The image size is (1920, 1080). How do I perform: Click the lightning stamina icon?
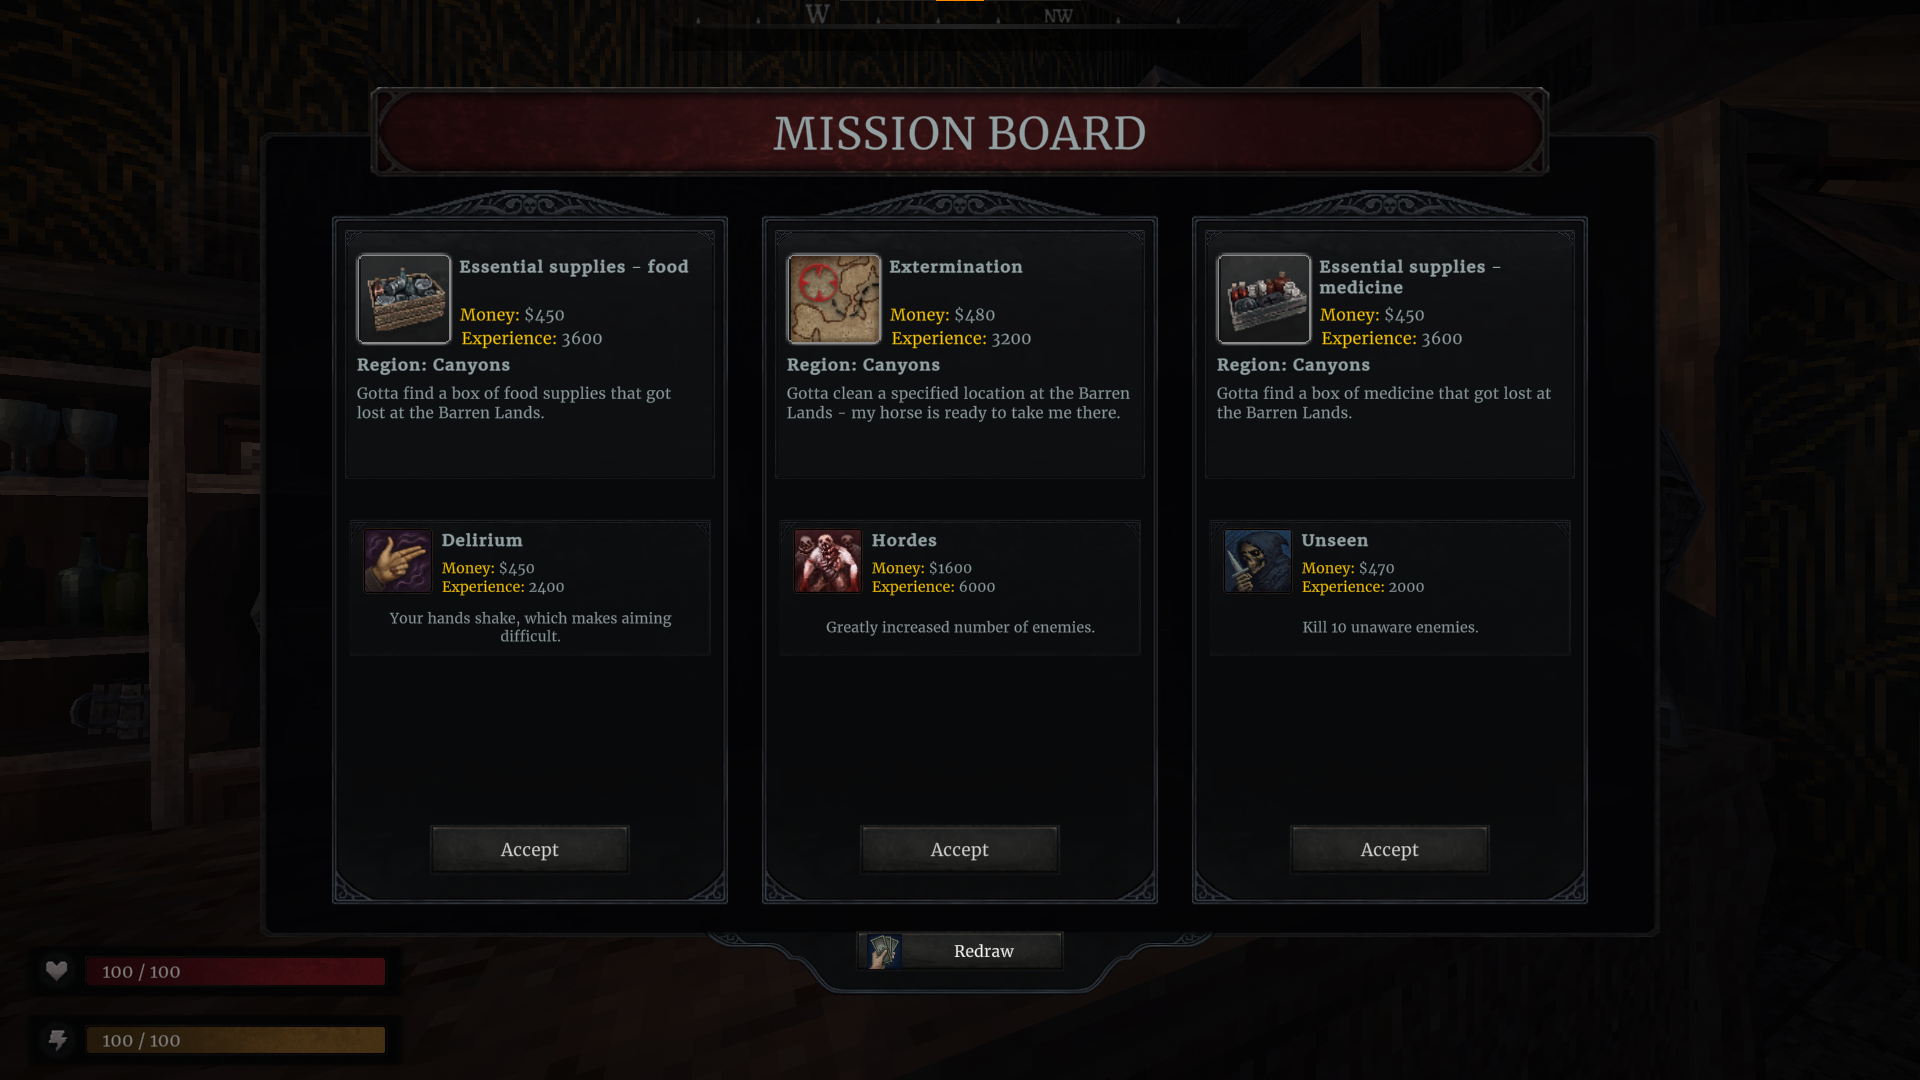58,1040
